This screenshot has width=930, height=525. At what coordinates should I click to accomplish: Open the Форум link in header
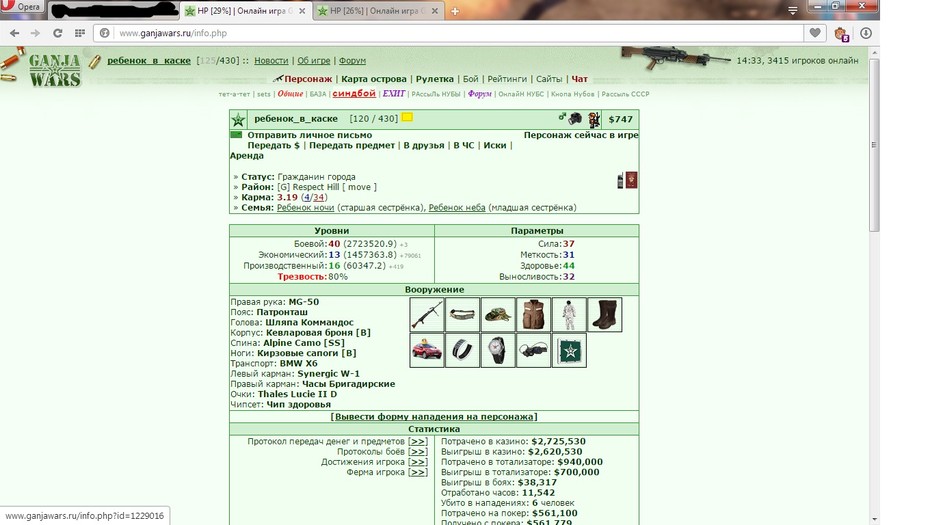point(352,61)
